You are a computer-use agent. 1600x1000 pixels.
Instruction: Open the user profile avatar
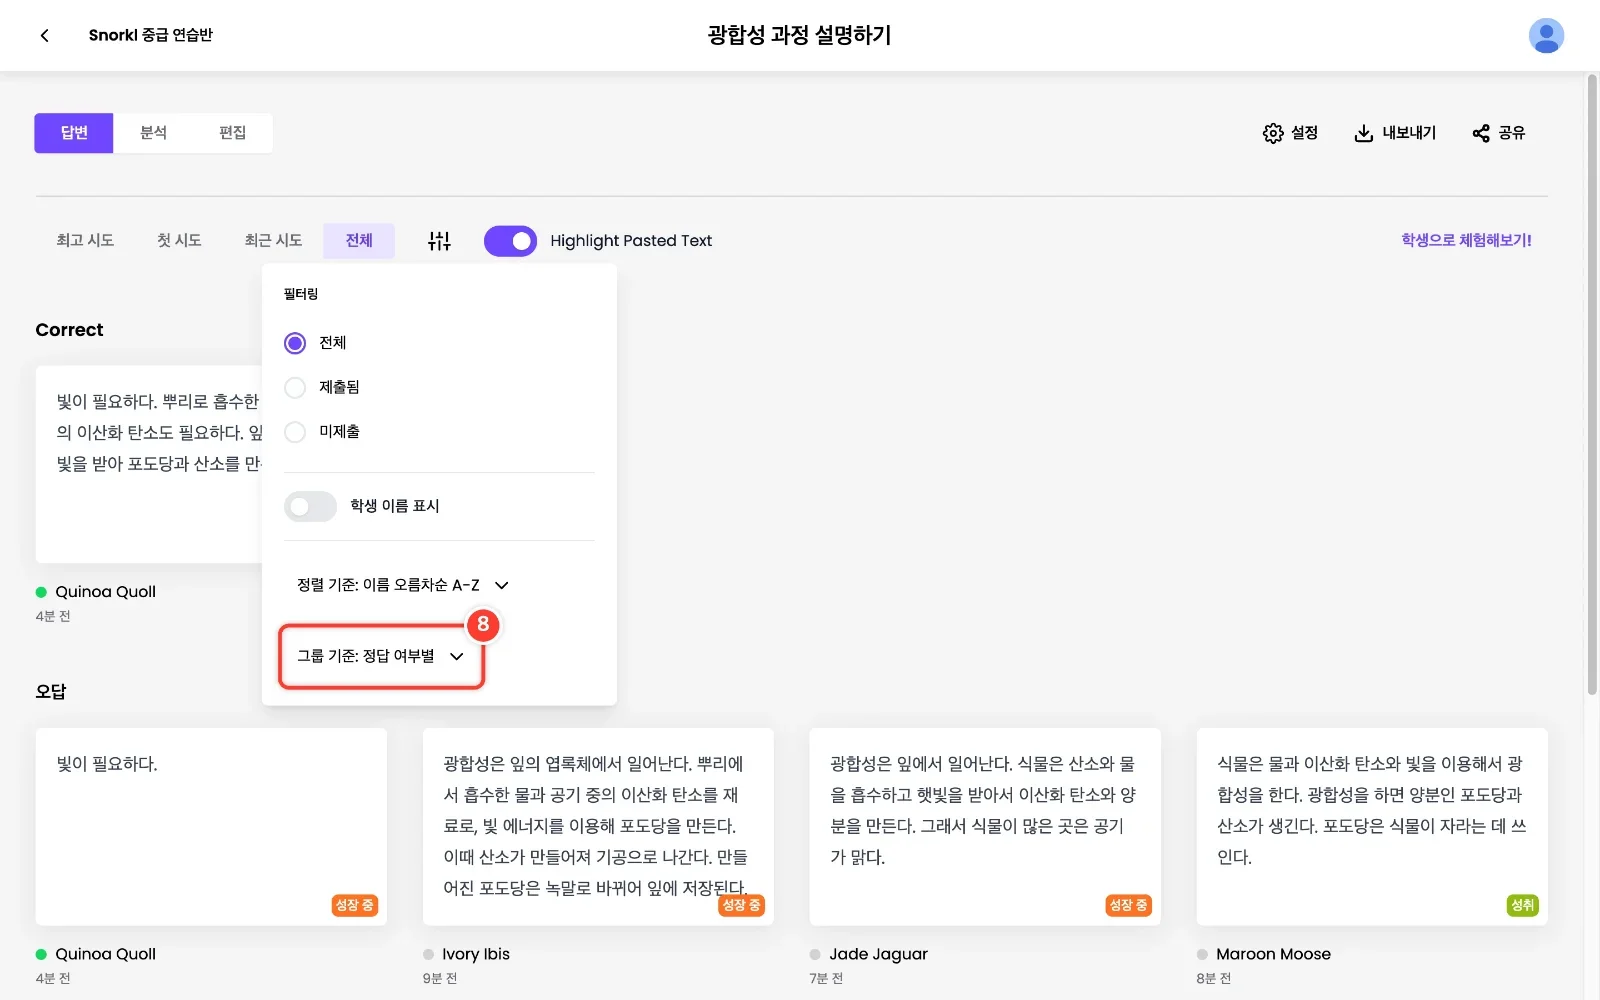(x=1546, y=36)
